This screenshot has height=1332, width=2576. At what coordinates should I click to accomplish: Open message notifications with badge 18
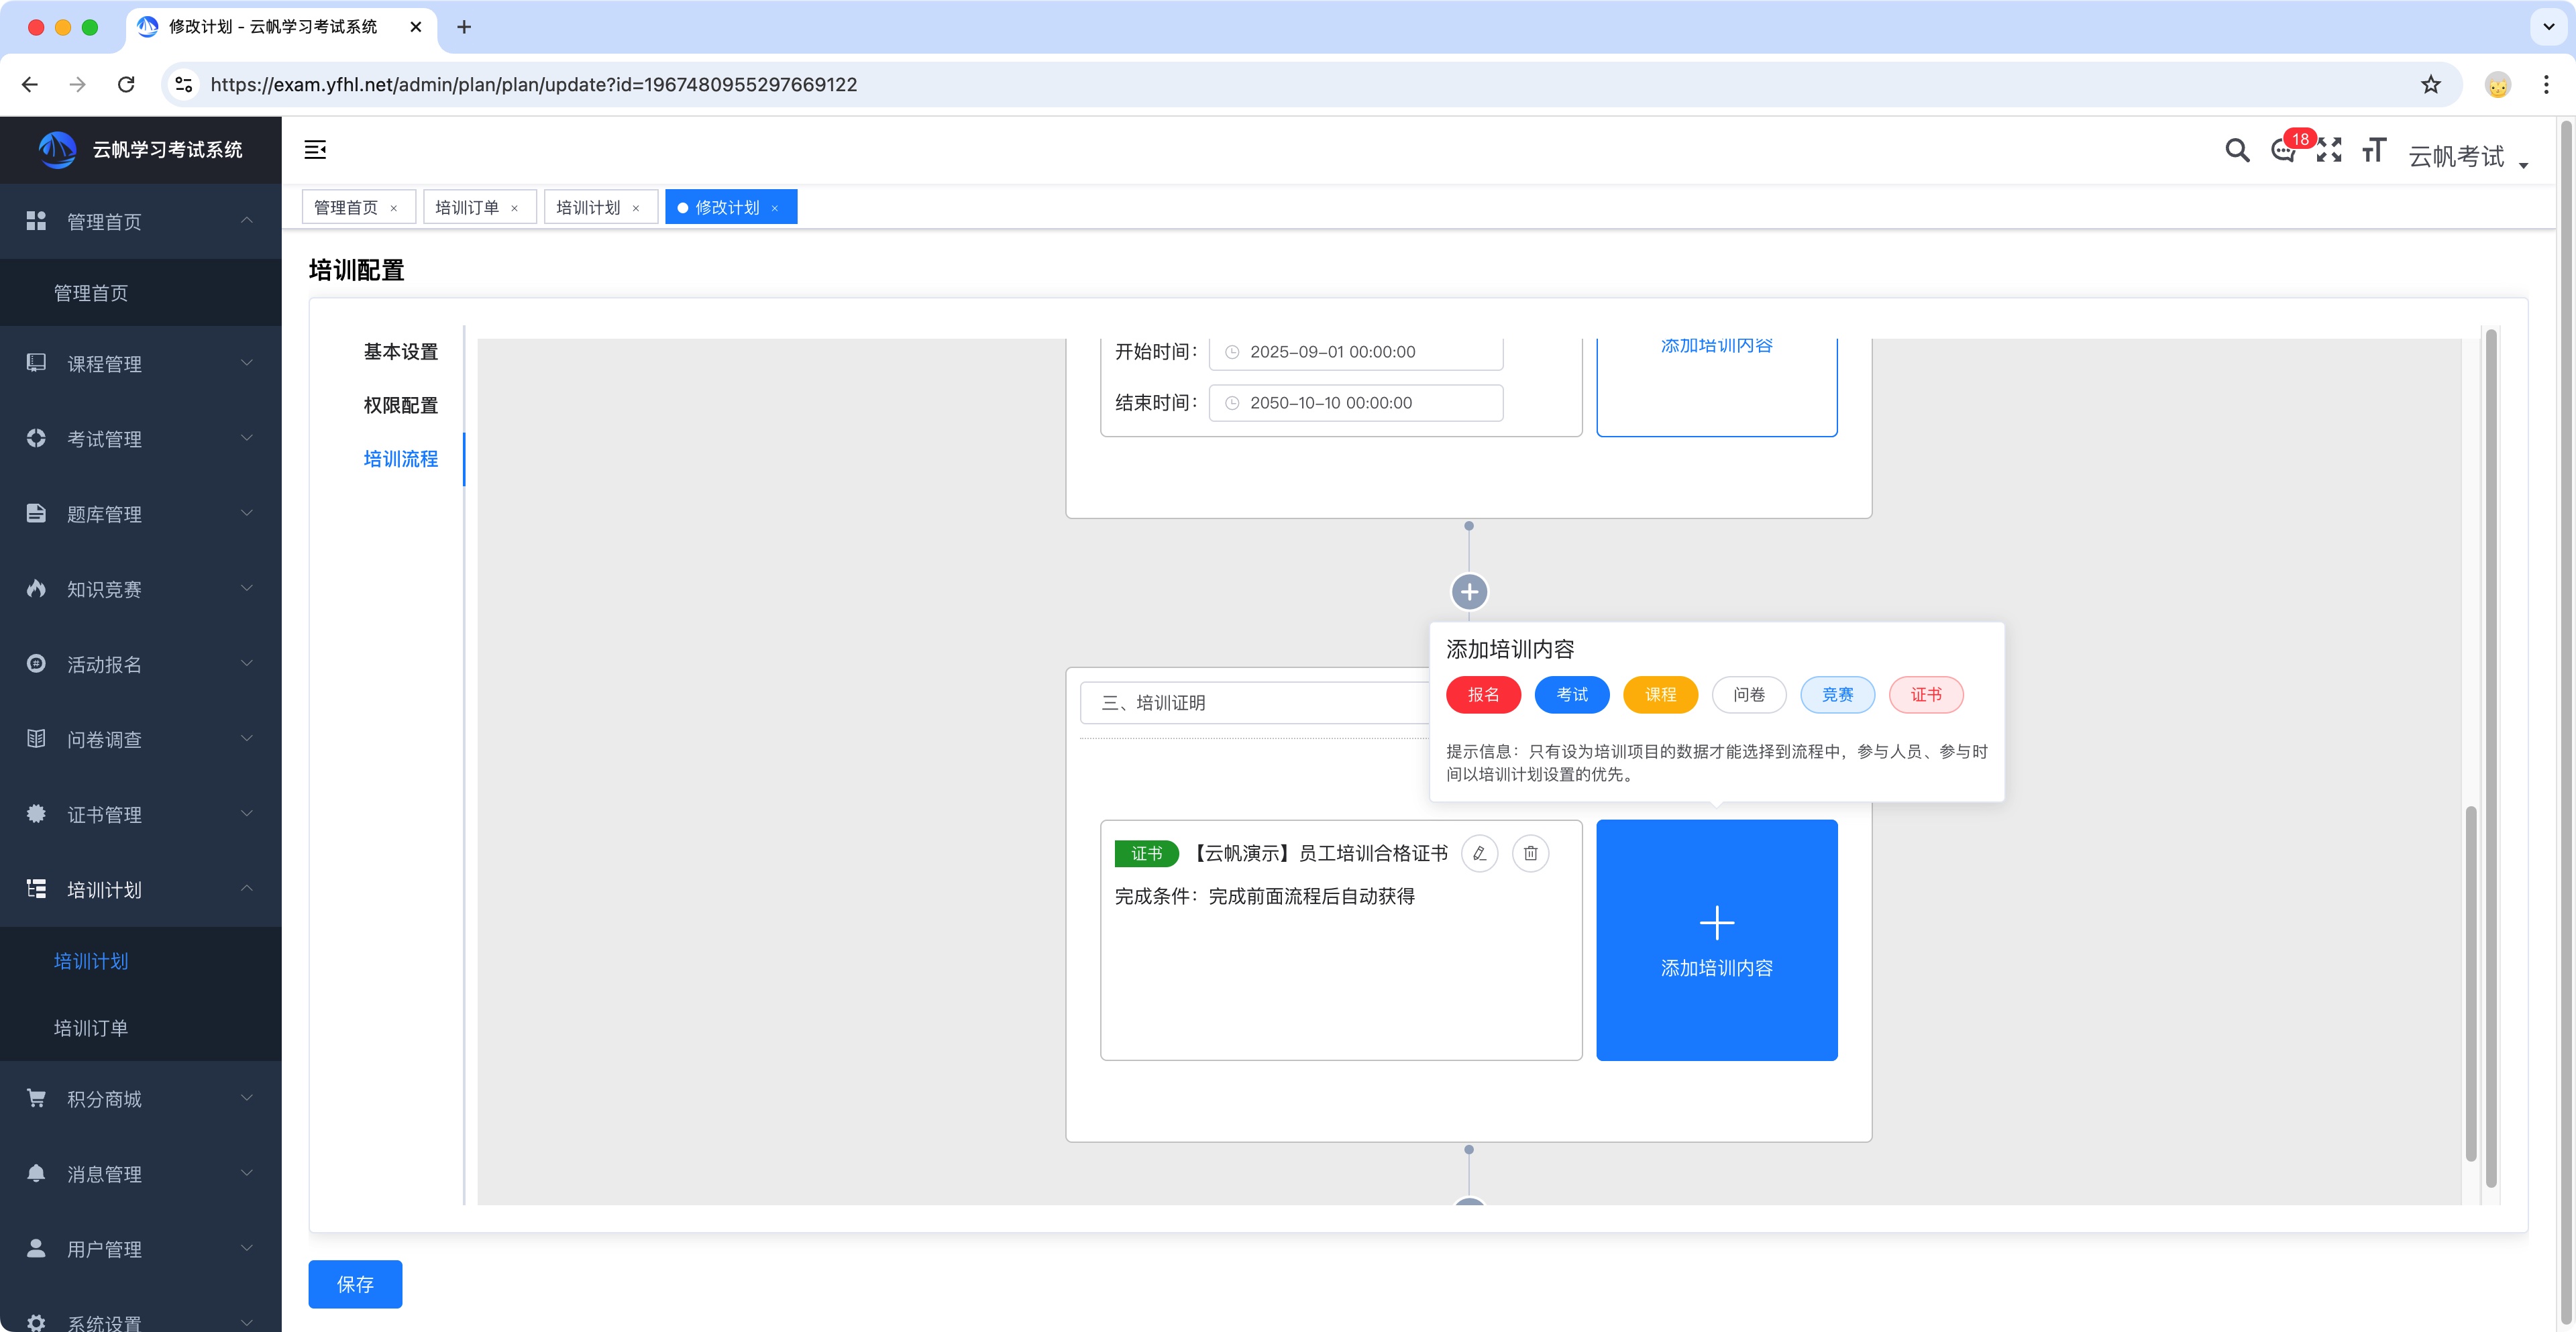[2283, 151]
